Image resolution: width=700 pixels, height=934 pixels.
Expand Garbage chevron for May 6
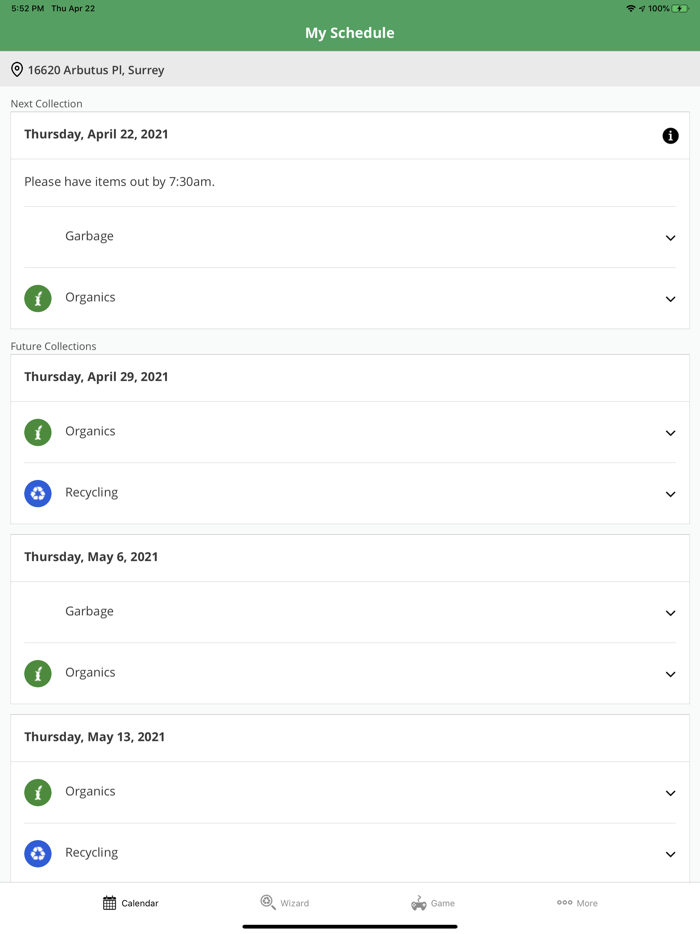(670, 613)
